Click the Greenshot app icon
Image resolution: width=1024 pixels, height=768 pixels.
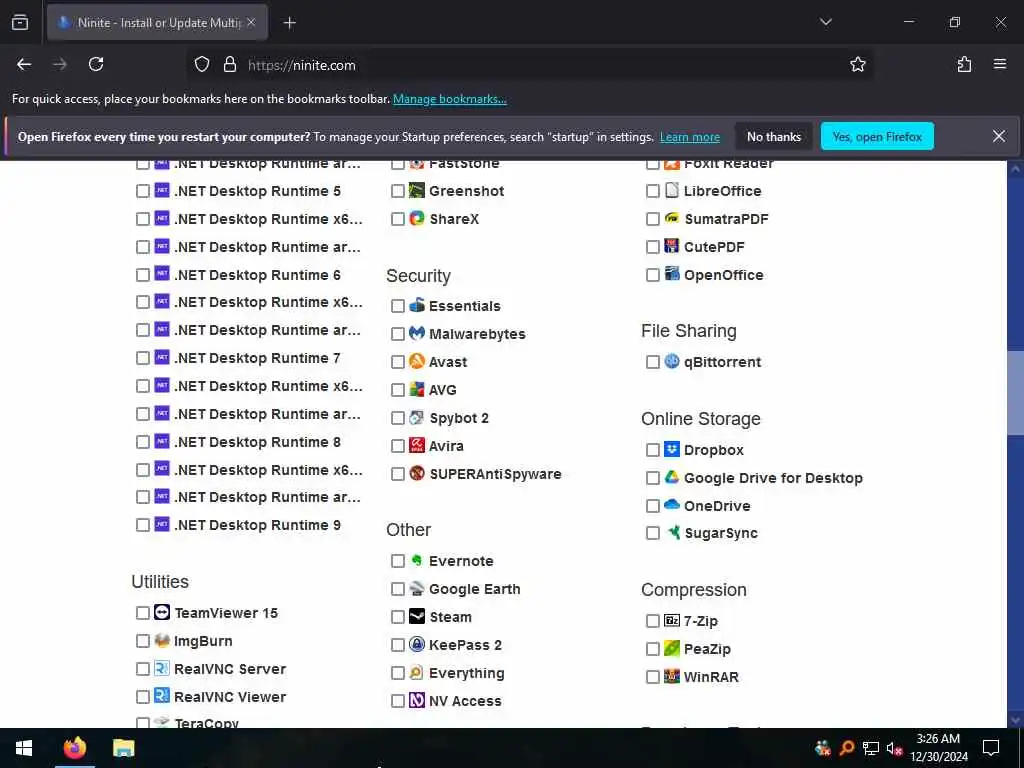(x=417, y=191)
